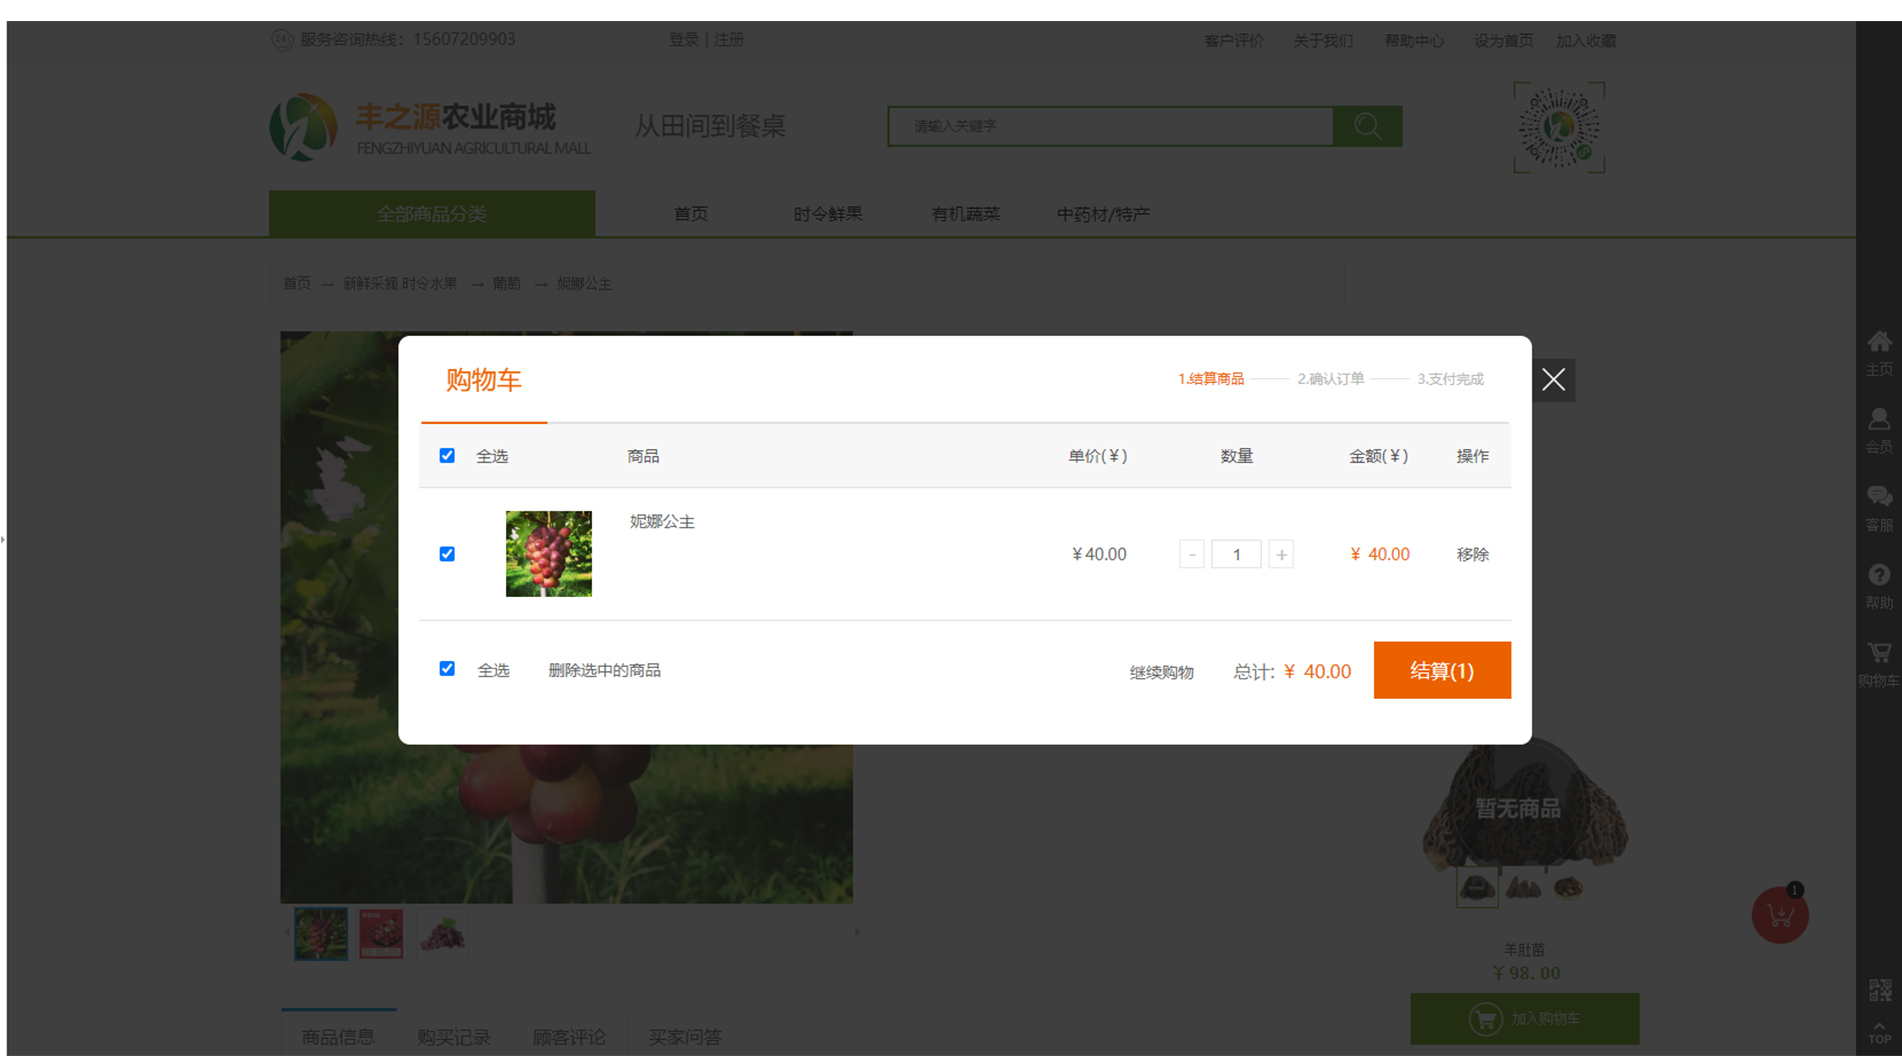Switch to 购买记录 tab
This screenshot has width=1902, height=1056.
pyautogui.click(x=454, y=1036)
